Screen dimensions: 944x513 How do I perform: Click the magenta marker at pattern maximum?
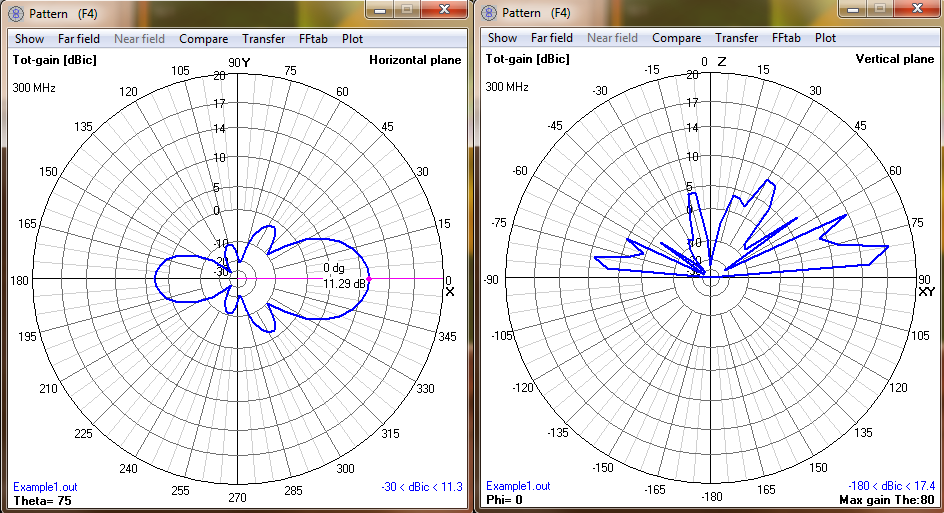pyautogui.click(x=369, y=279)
